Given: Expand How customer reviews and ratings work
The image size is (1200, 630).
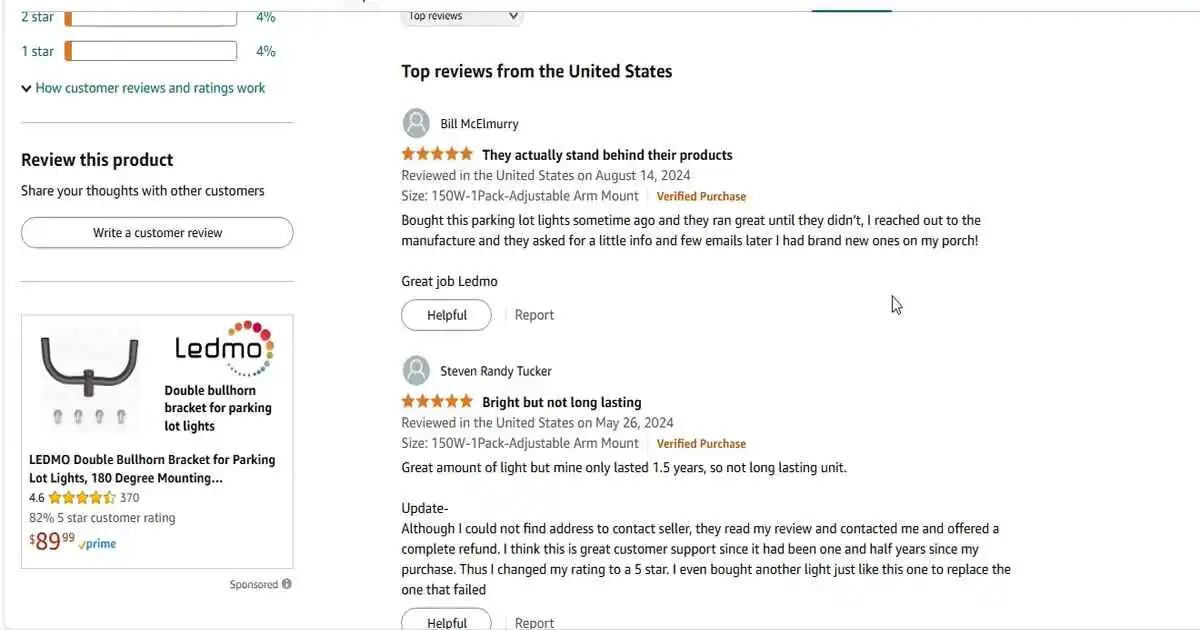Looking at the screenshot, I should [x=143, y=88].
